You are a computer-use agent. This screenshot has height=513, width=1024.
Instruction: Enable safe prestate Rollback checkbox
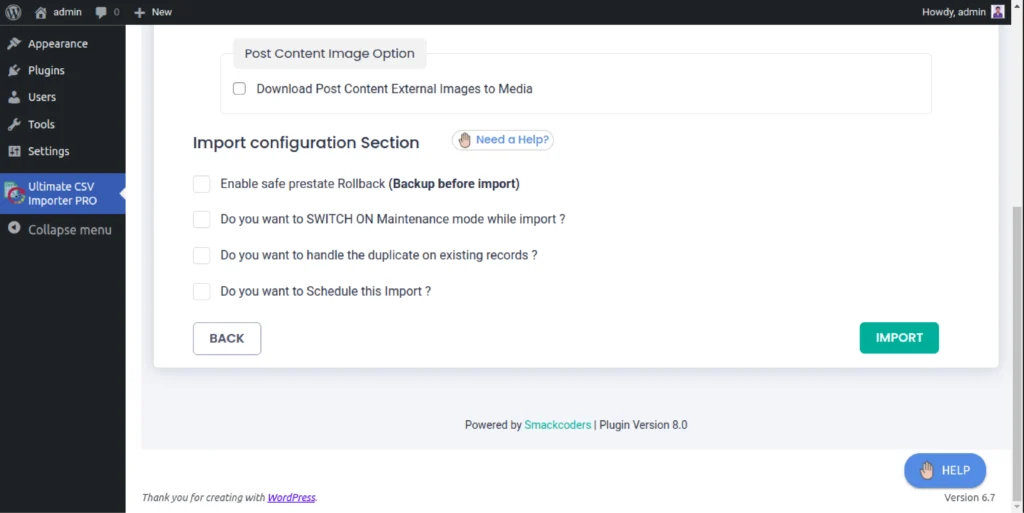pyautogui.click(x=202, y=184)
